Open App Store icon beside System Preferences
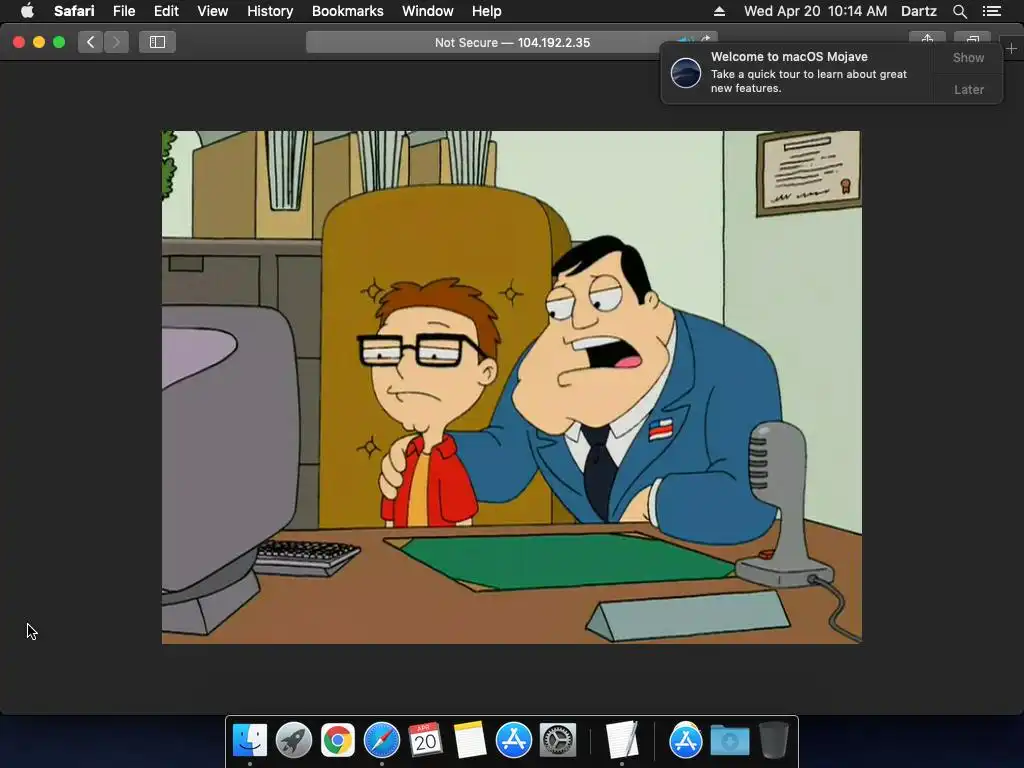The image size is (1024, 768). pos(513,740)
